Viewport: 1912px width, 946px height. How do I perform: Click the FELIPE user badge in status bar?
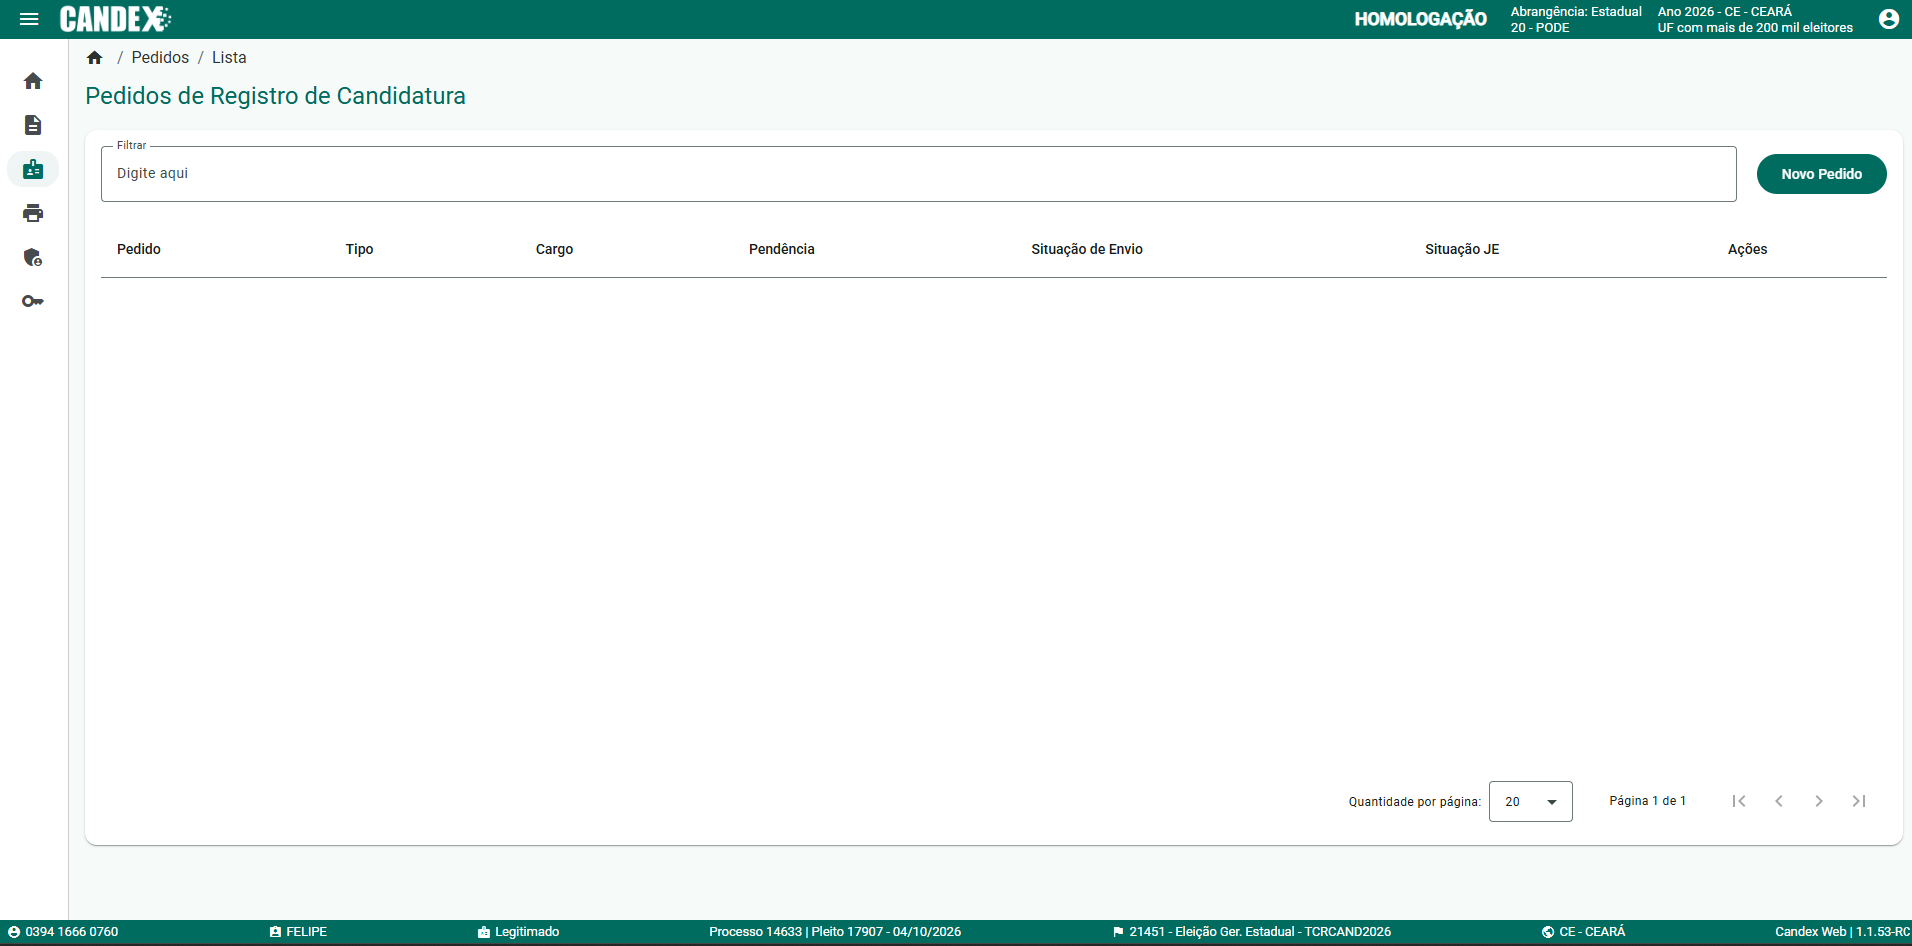[x=298, y=932]
